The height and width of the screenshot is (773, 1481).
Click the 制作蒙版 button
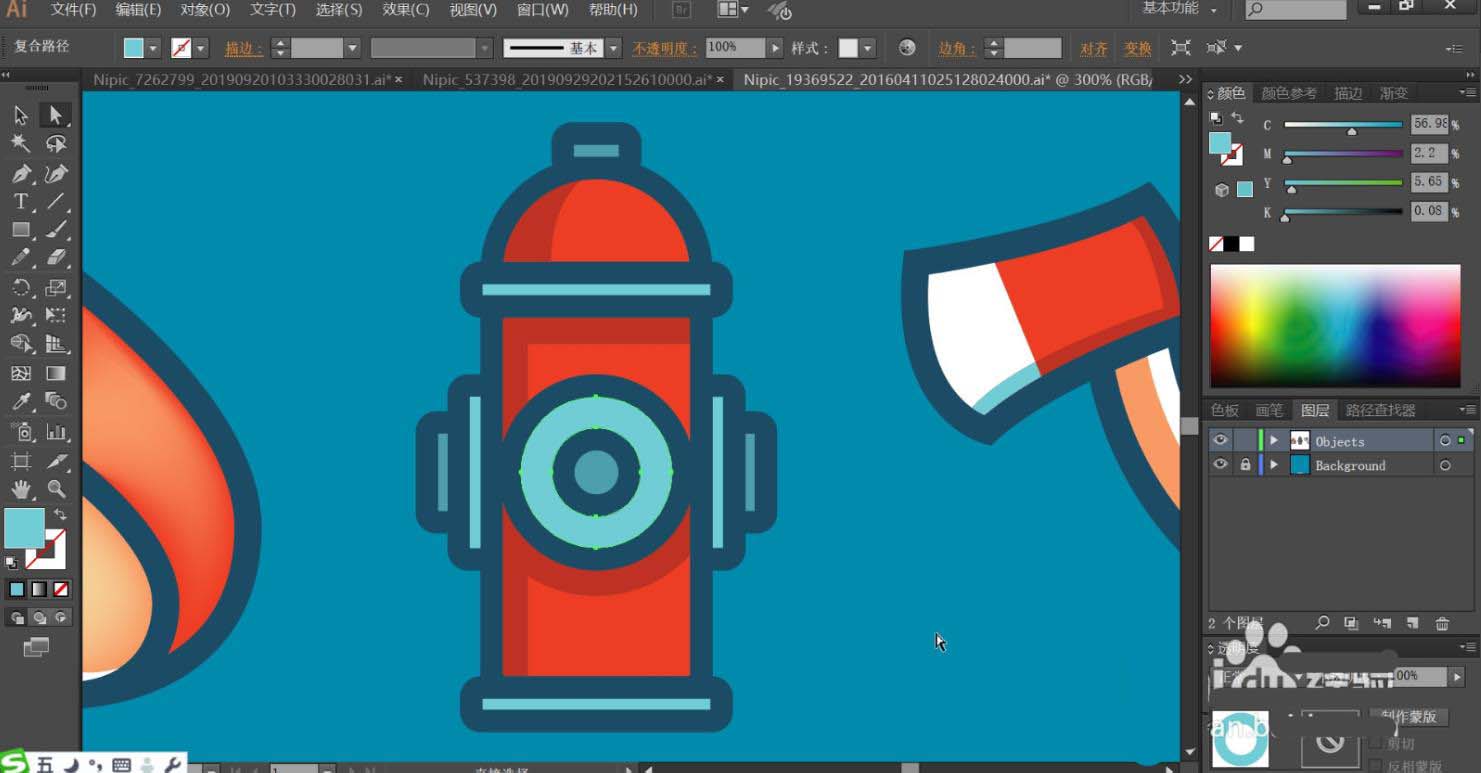click(x=1409, y=716)
